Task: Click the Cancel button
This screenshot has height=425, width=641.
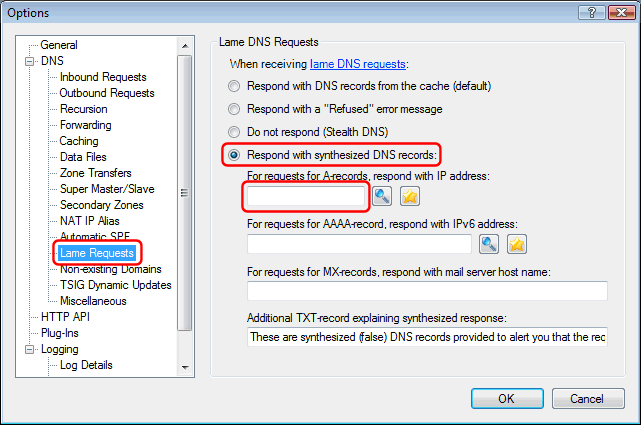Action: [x=588, y=398]
